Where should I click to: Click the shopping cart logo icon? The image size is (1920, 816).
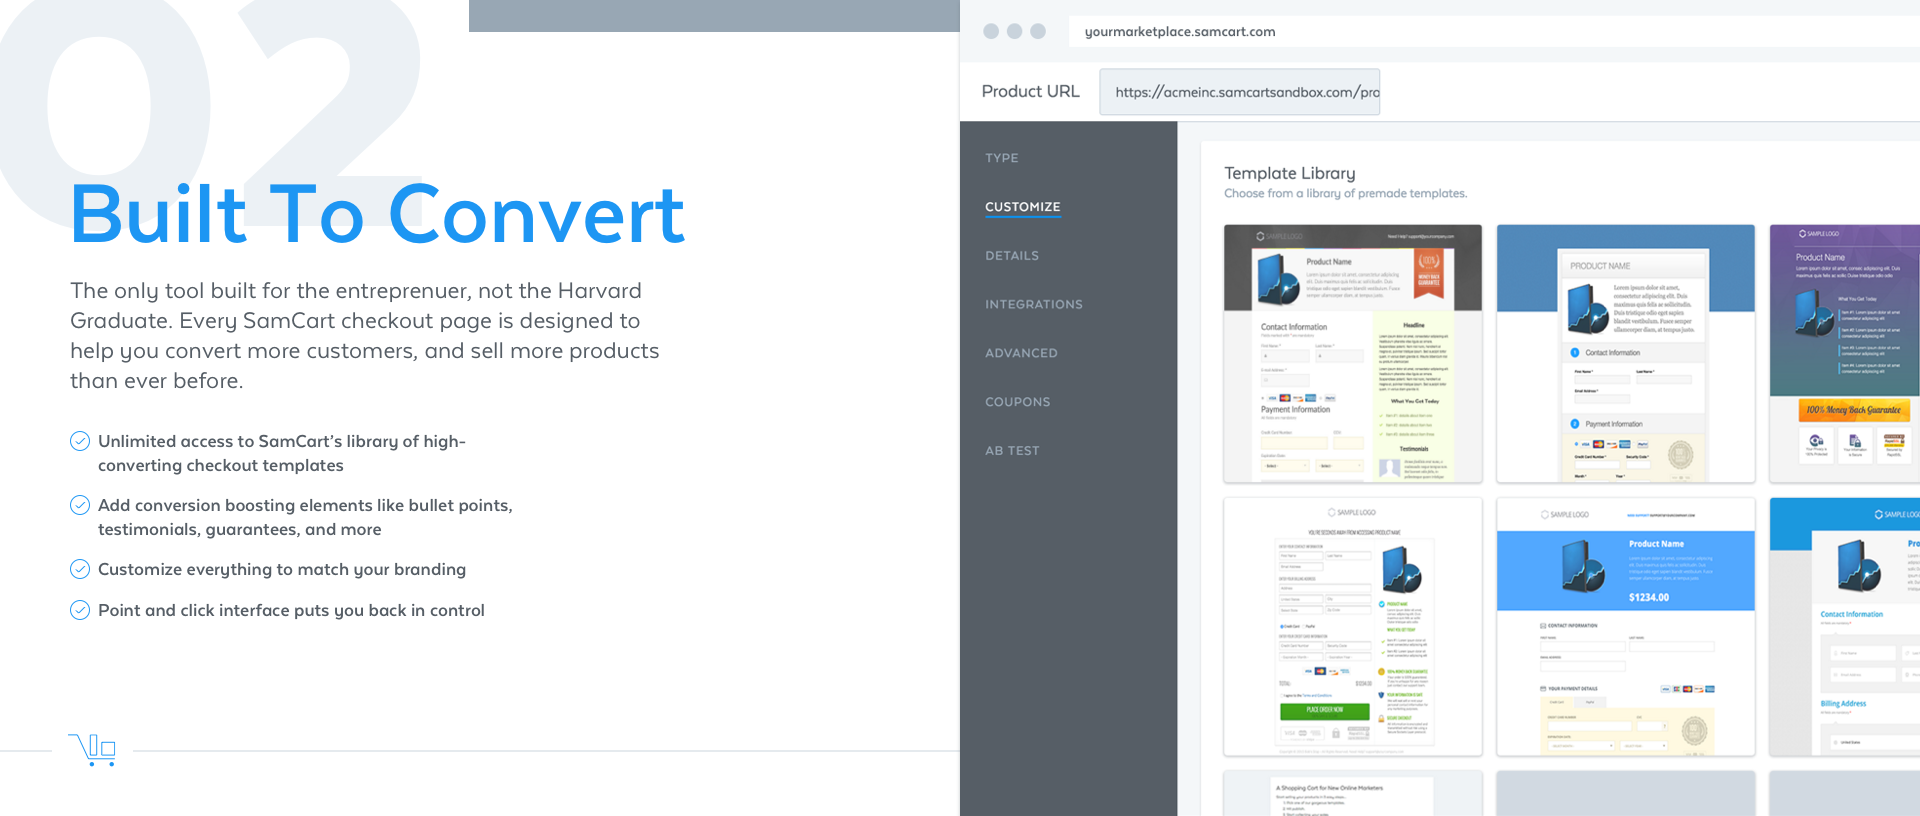(x=92, y=750)
